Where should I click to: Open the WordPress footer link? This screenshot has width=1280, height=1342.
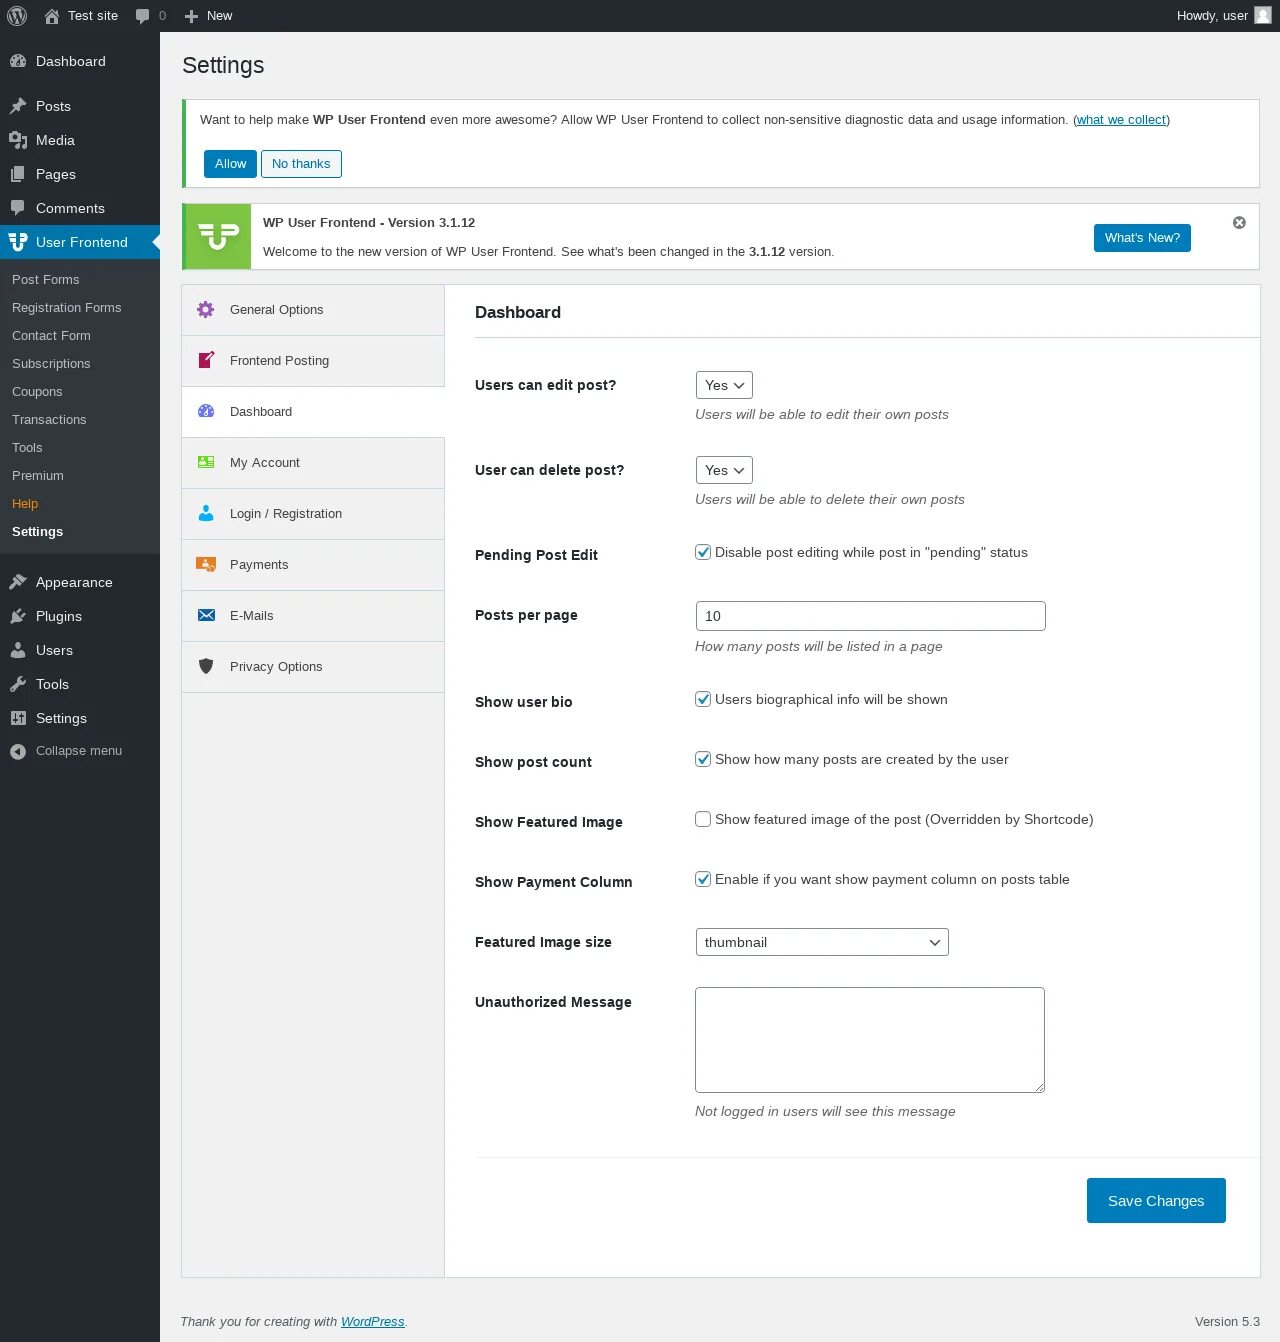click(372, 1322)
